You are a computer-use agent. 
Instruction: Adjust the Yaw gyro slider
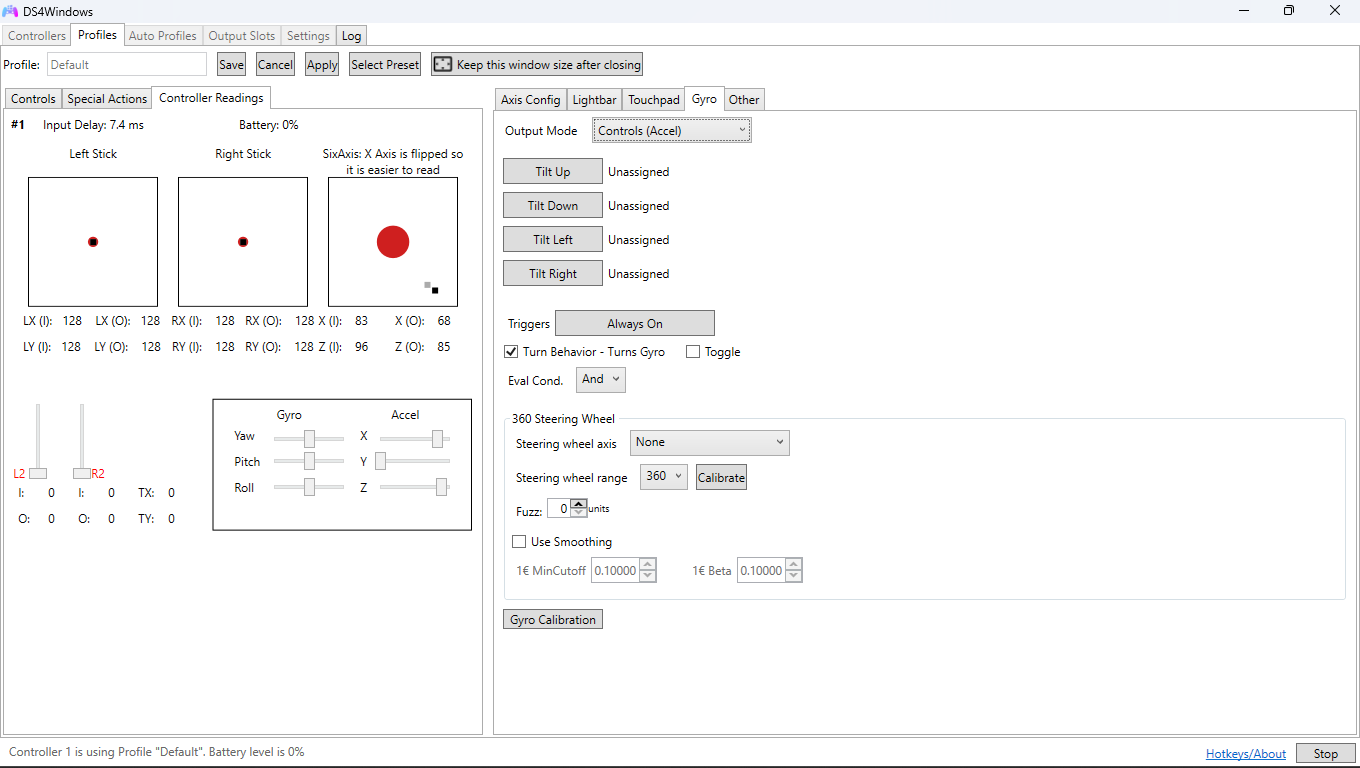click(x=311, y=437)
